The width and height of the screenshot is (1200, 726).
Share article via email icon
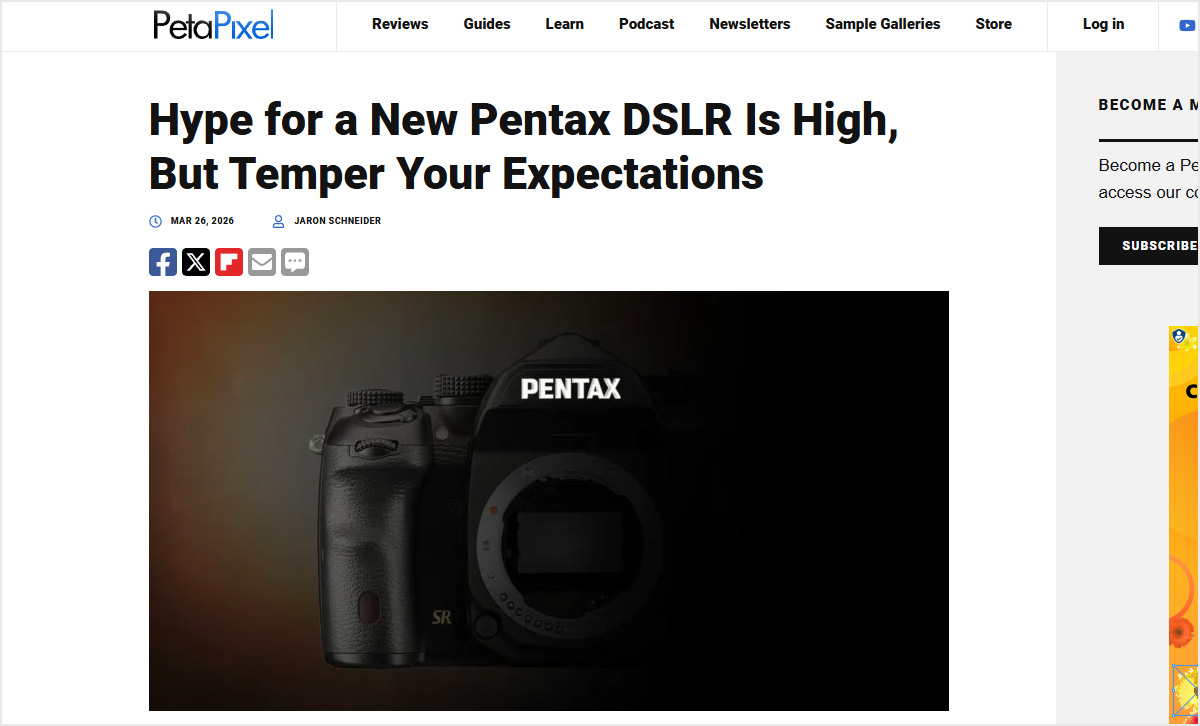click(262, 262)
